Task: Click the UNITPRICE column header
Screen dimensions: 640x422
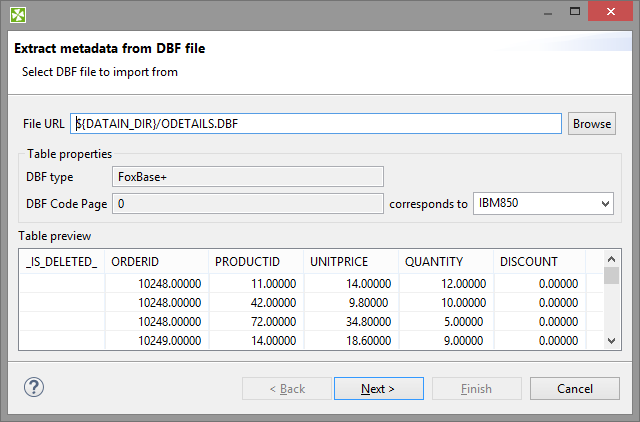Action: tap(351, 262)
